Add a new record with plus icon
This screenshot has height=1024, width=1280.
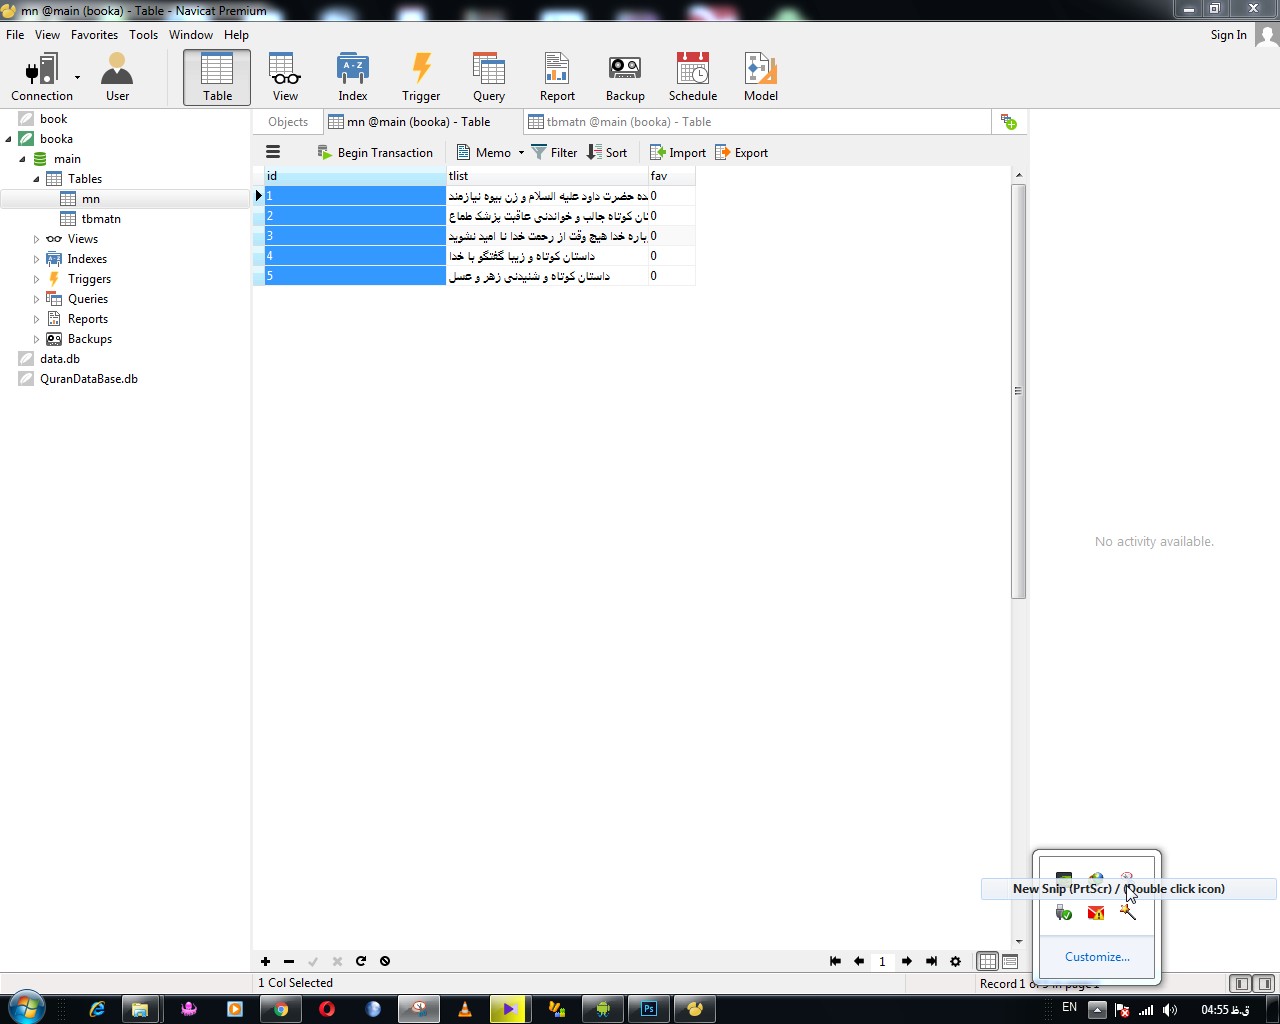265,961
